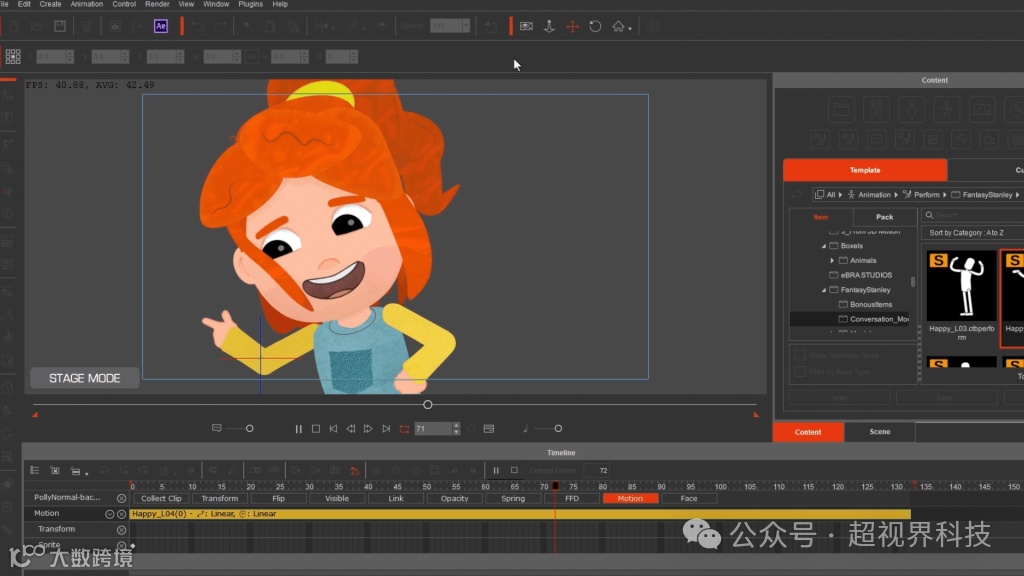Click the Collect Clip track button
1024x576 pixels.
pos(161,498)
